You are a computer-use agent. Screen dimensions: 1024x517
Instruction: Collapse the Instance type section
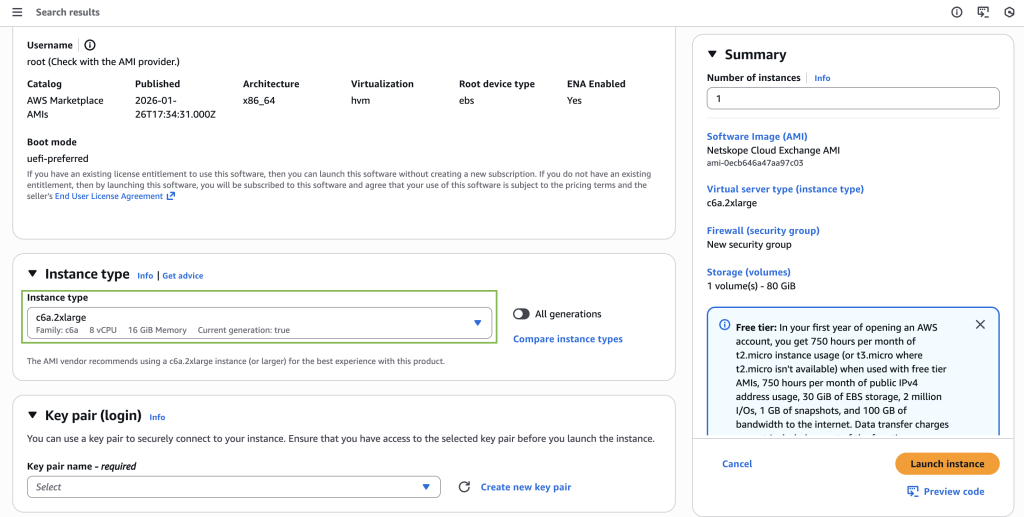(x=32, y=274)
